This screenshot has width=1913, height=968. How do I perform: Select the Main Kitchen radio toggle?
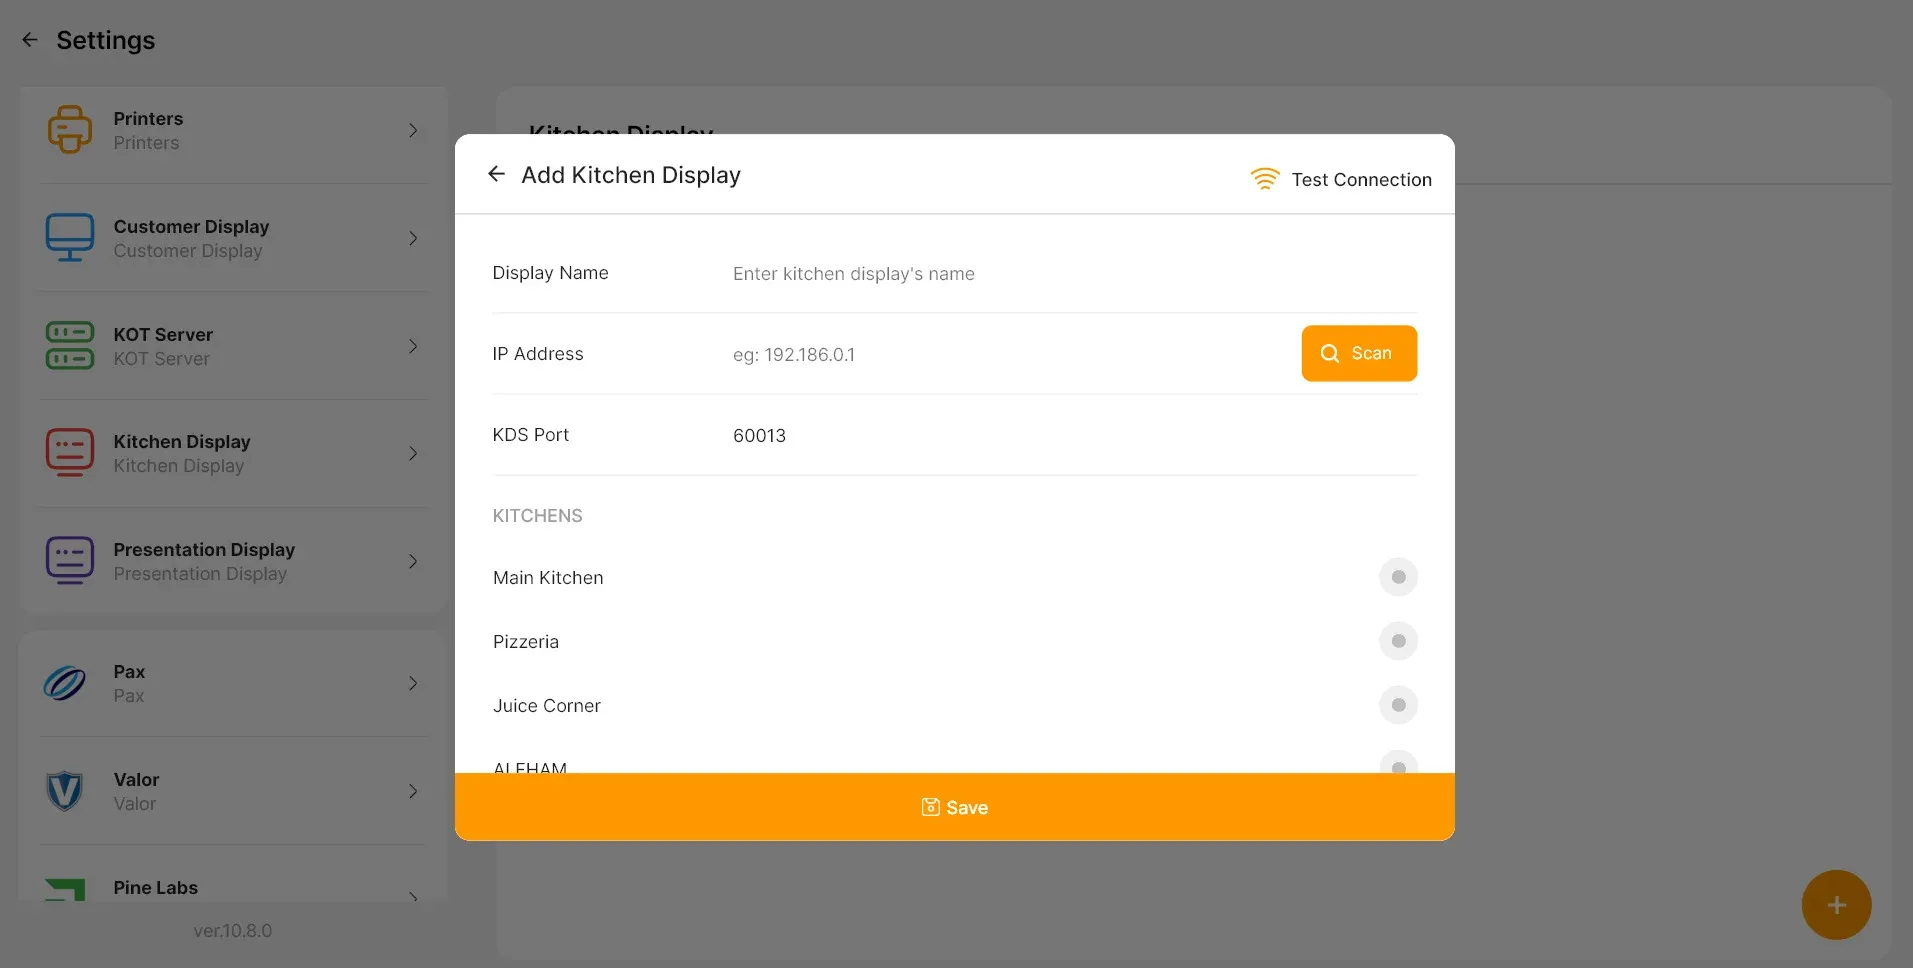click(x=1398, y=577)
